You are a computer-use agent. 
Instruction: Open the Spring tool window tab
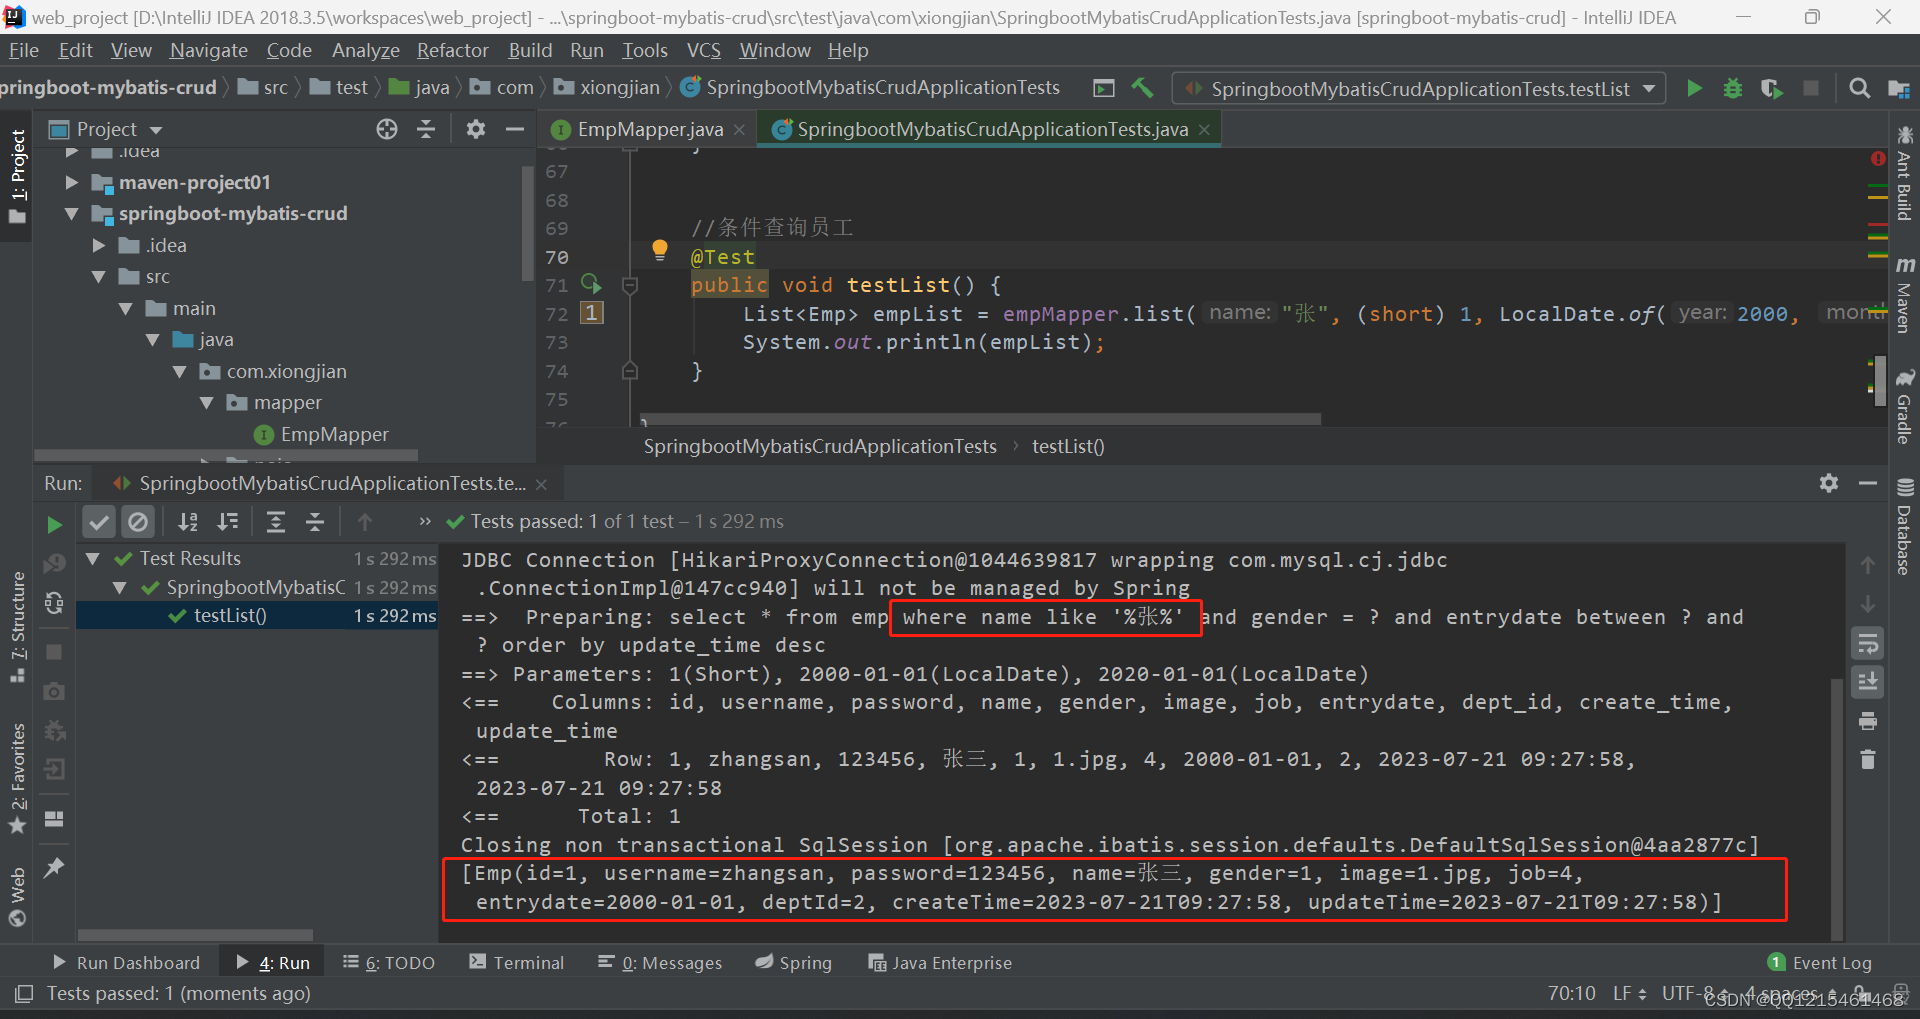tap(794, 962)
